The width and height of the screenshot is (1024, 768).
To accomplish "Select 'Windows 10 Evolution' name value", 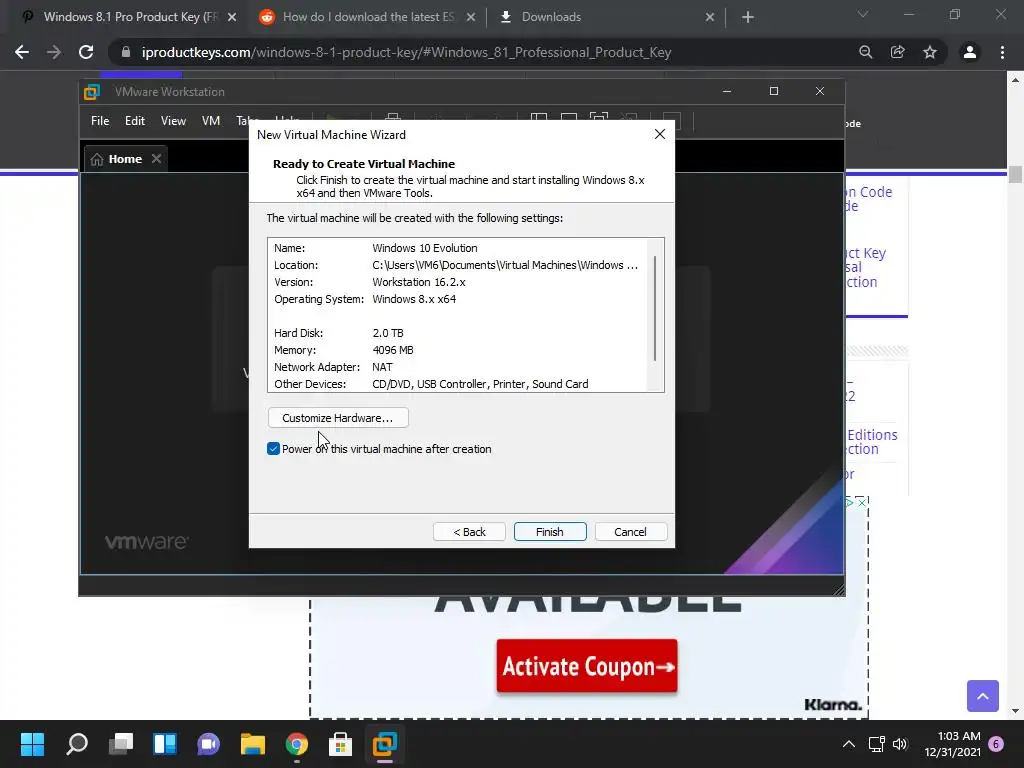I will (x=424, y=248).
